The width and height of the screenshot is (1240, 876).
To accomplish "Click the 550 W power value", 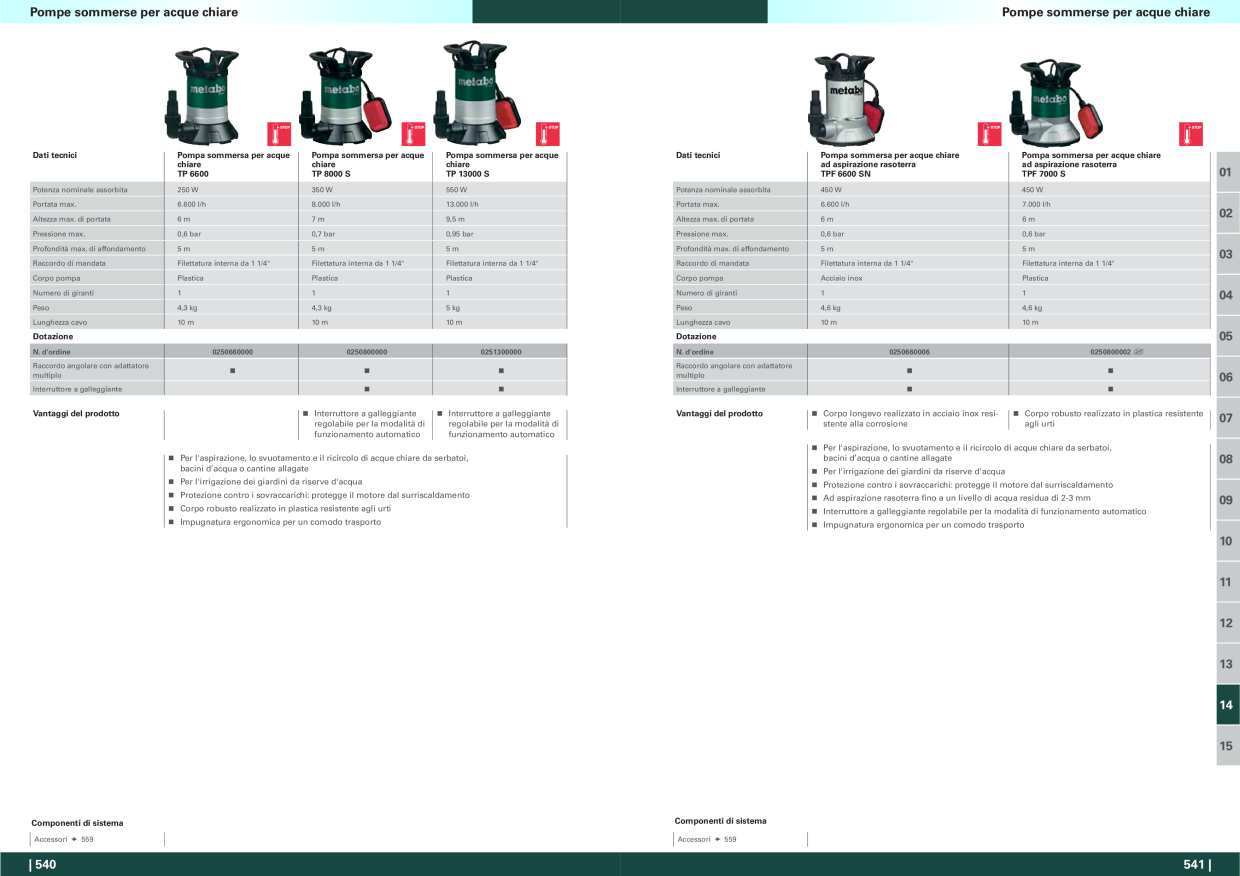I will point(456,189).
